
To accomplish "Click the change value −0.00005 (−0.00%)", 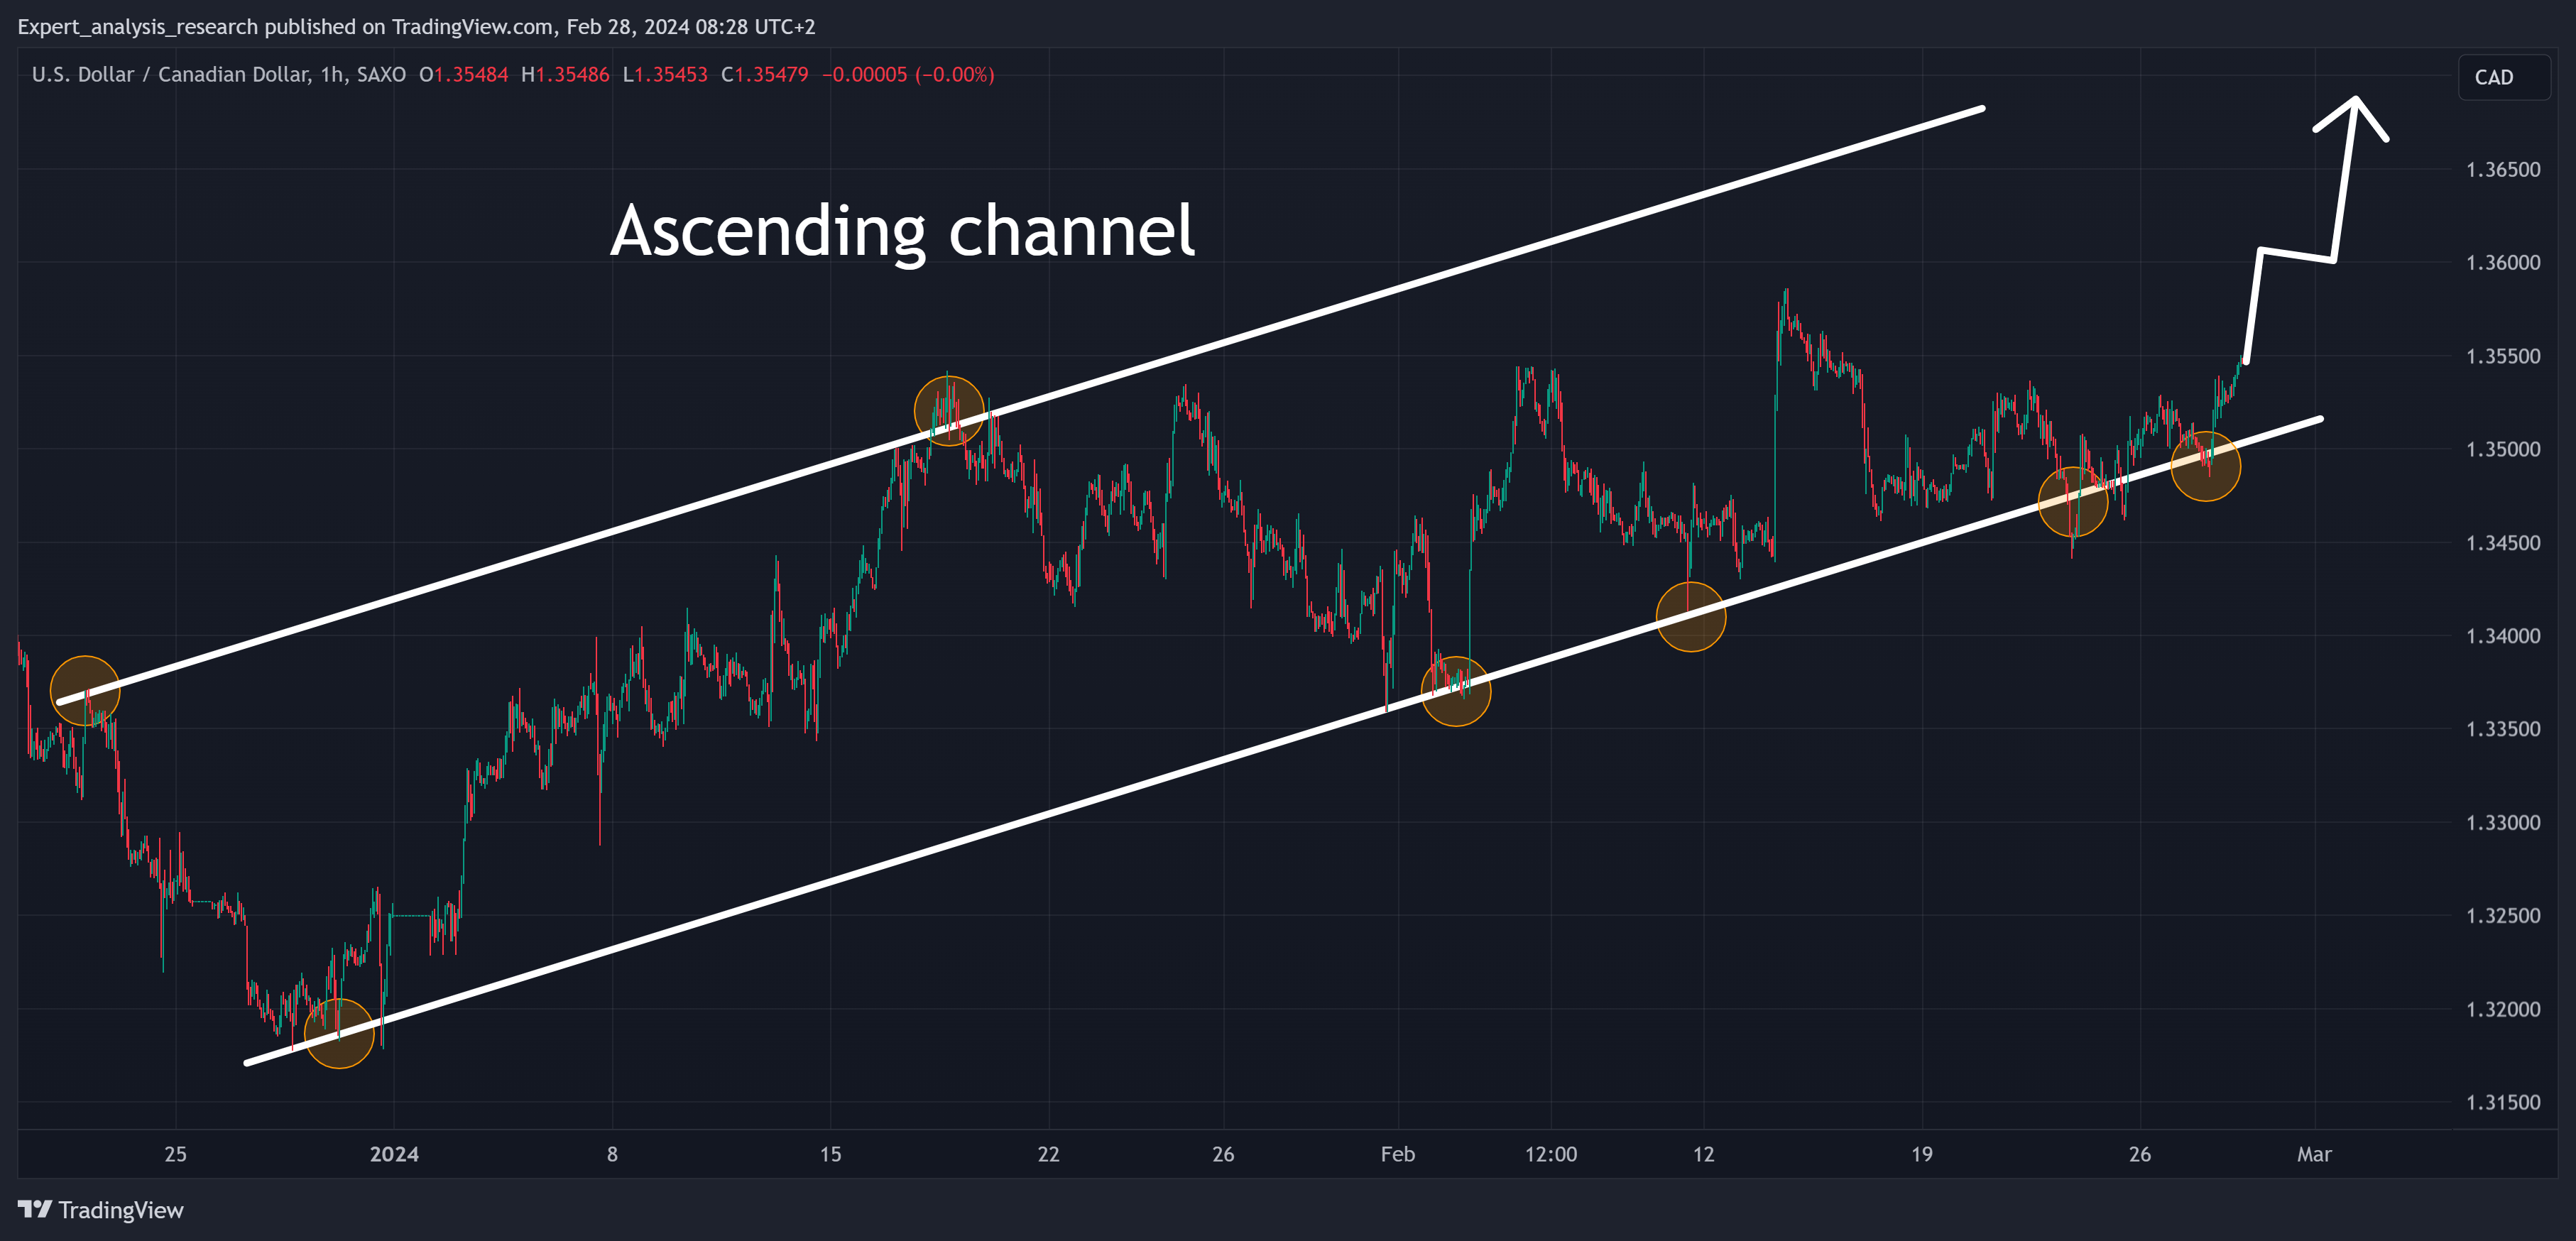I will click(x=908, y=74).
